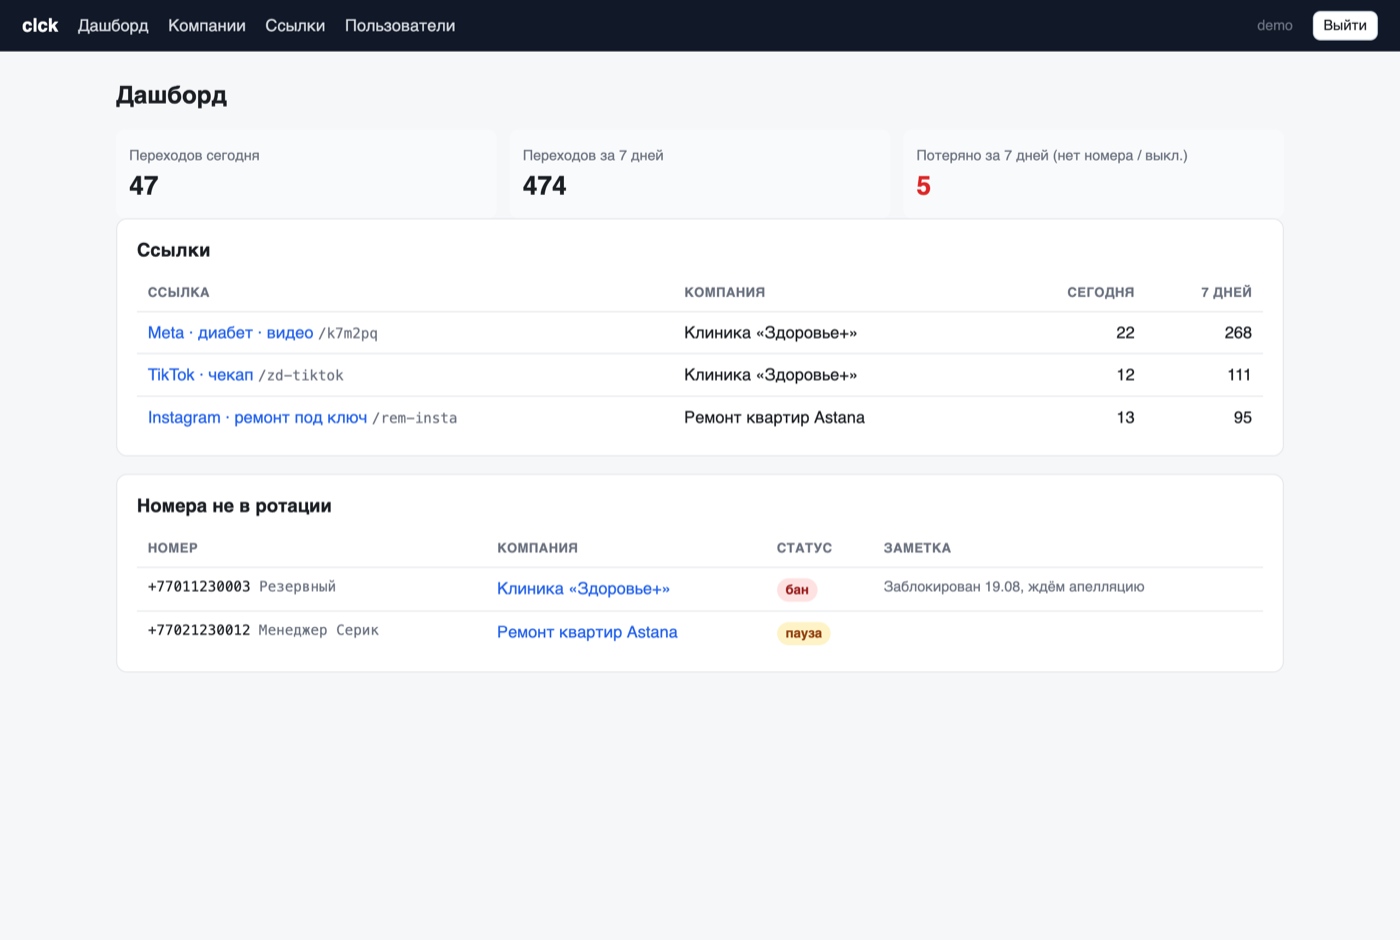Click 7-day value 111
1400x940 pixels.
tap(1240, 375)
